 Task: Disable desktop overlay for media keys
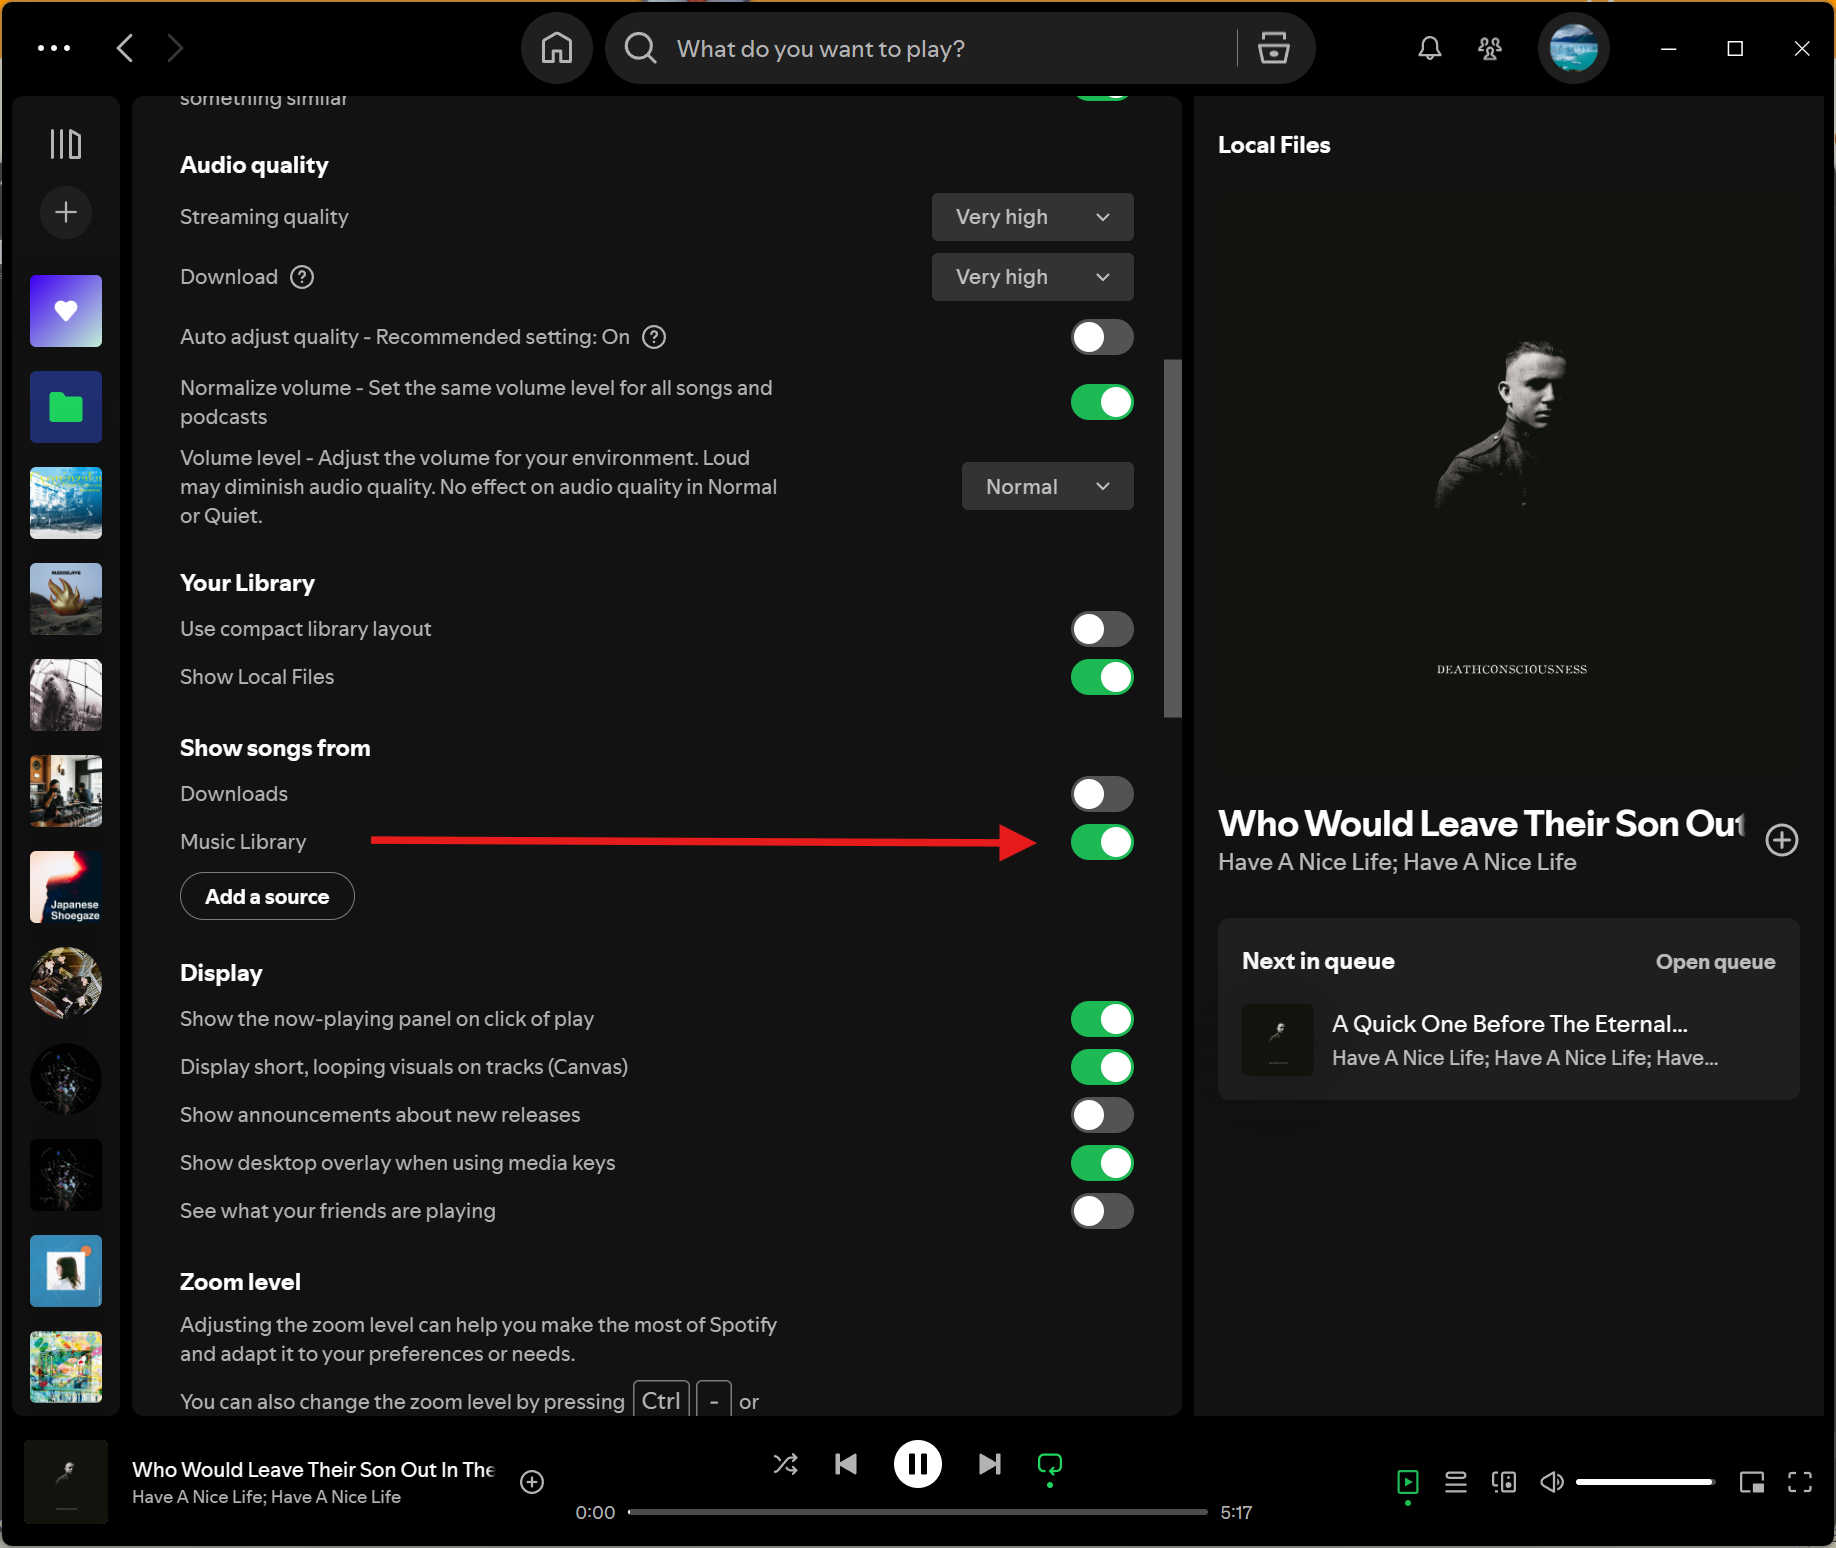click(1102, 1163)
